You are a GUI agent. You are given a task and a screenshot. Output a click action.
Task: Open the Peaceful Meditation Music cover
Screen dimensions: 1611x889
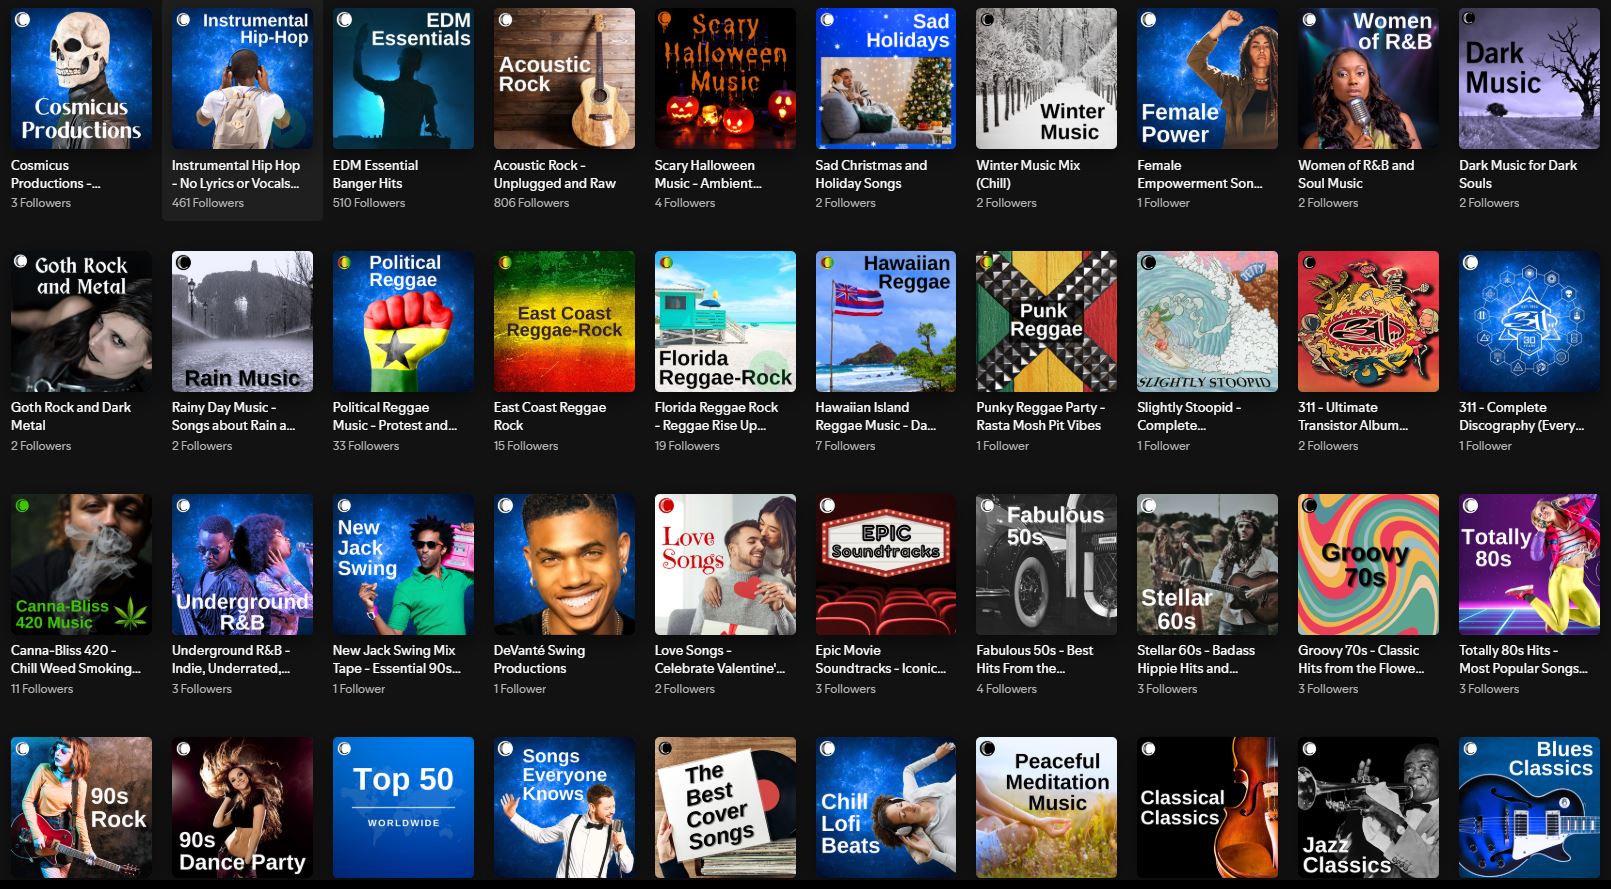point(1047,807)
